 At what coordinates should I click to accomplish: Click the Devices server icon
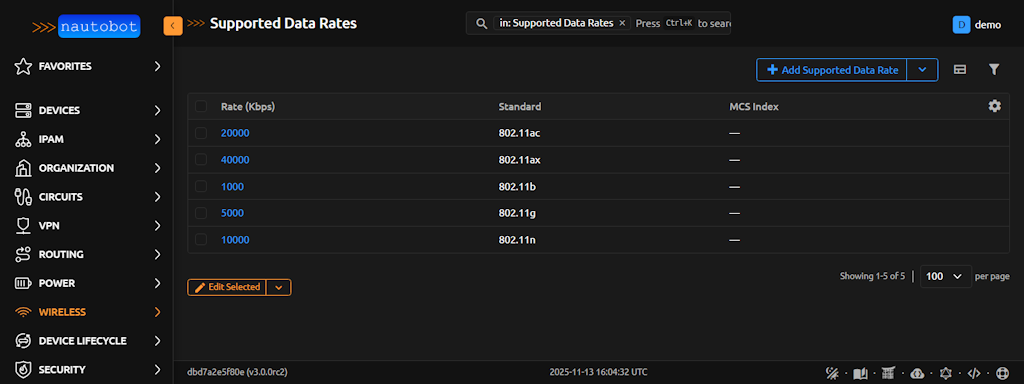(x=23, y=110)
